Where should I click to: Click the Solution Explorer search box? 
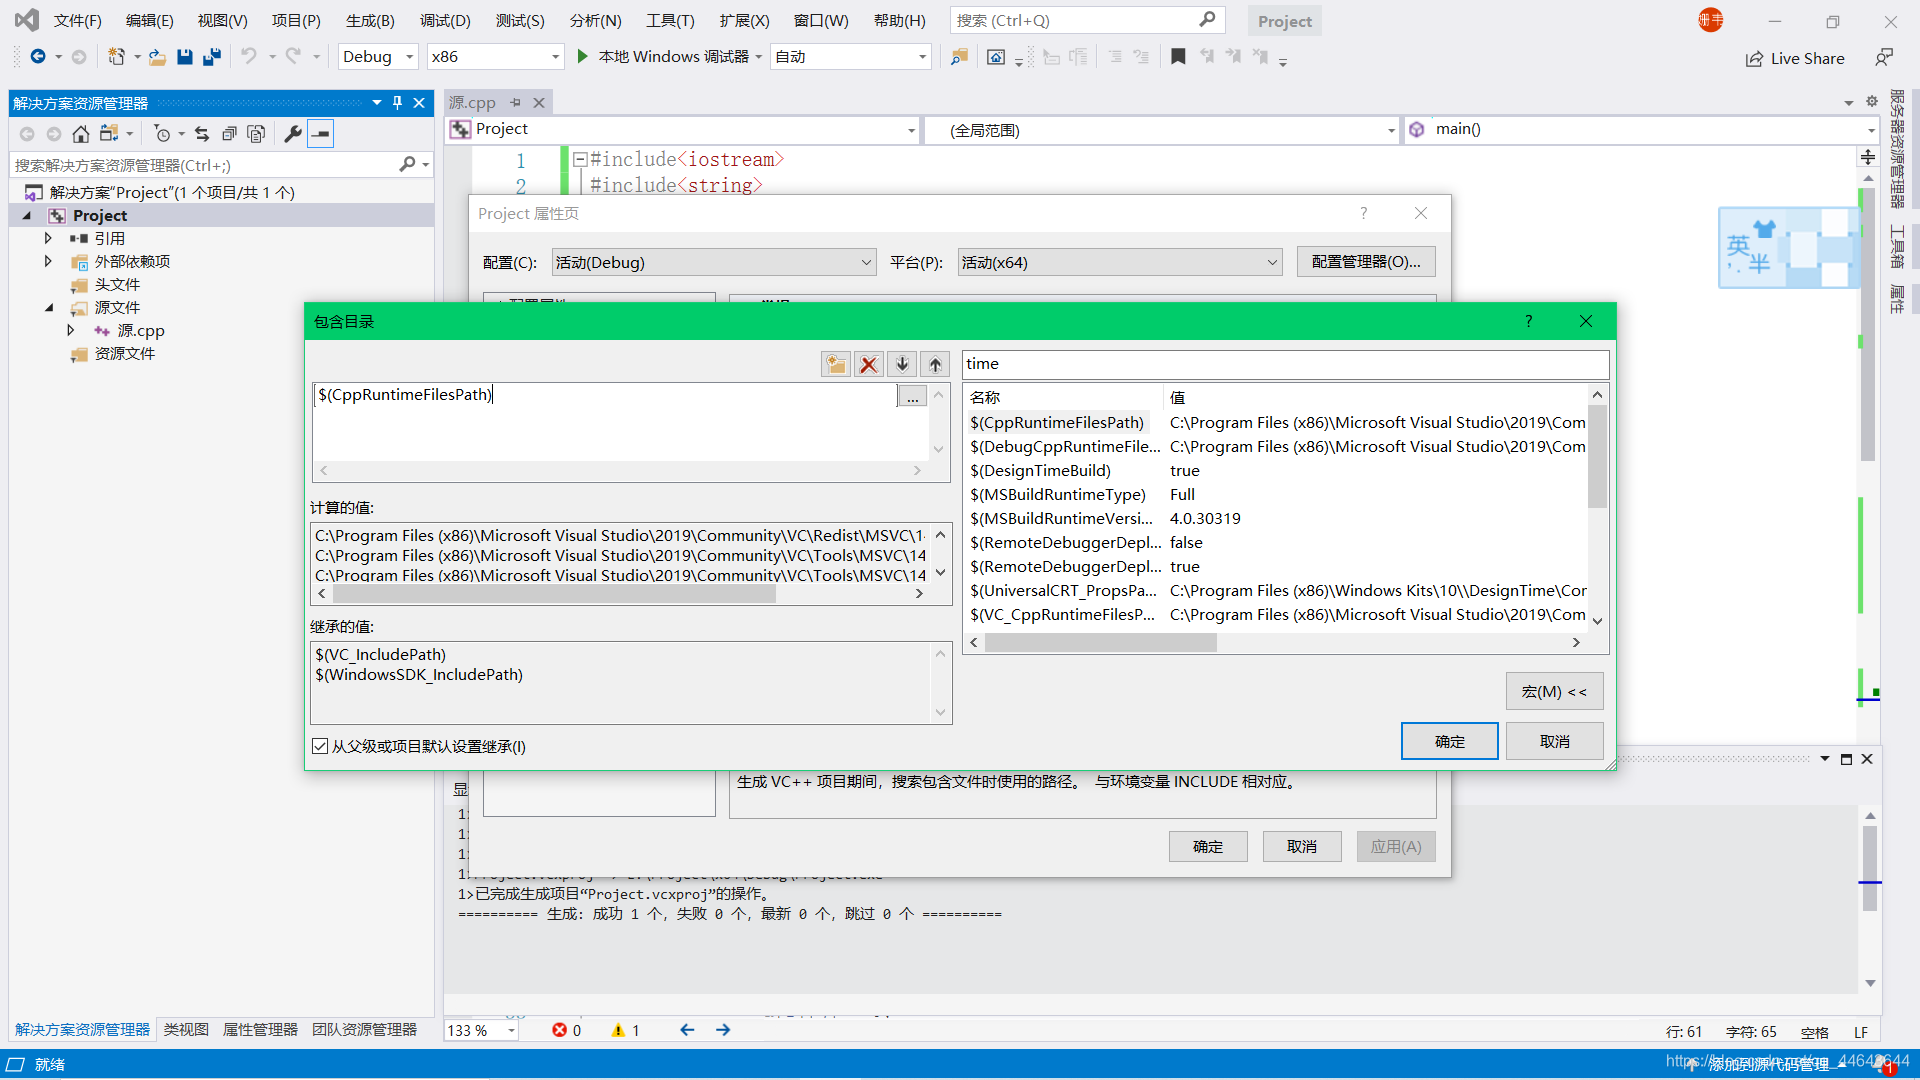pos(222,165)
